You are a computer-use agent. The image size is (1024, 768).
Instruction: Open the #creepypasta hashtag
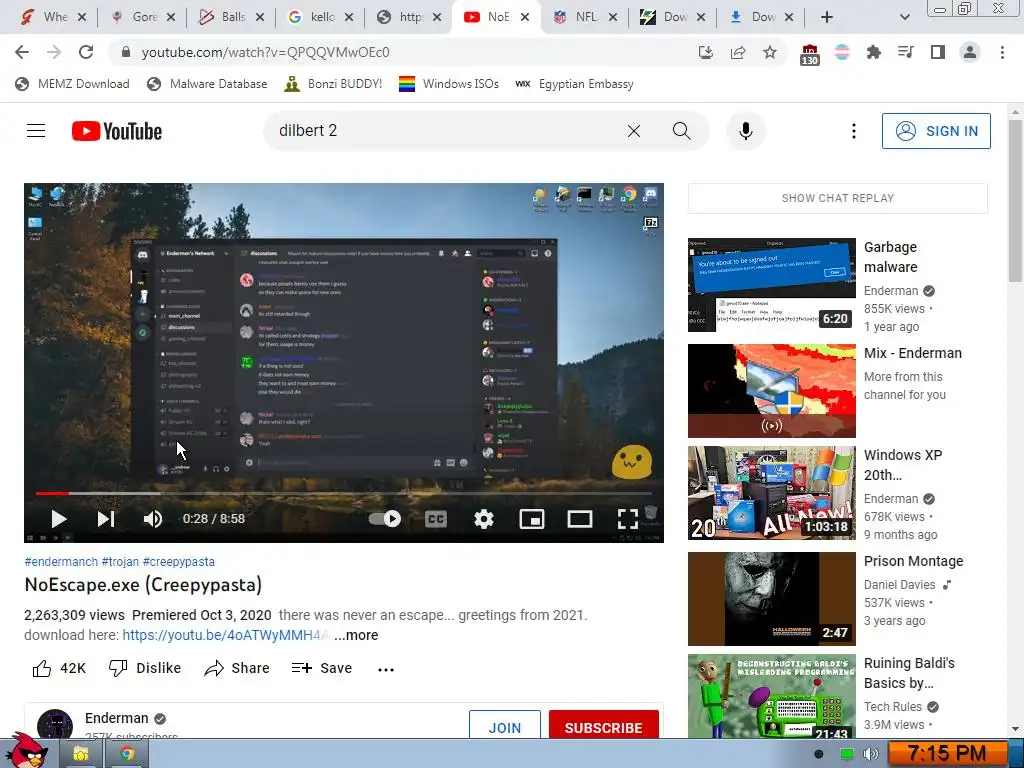(x=178, y=562)
